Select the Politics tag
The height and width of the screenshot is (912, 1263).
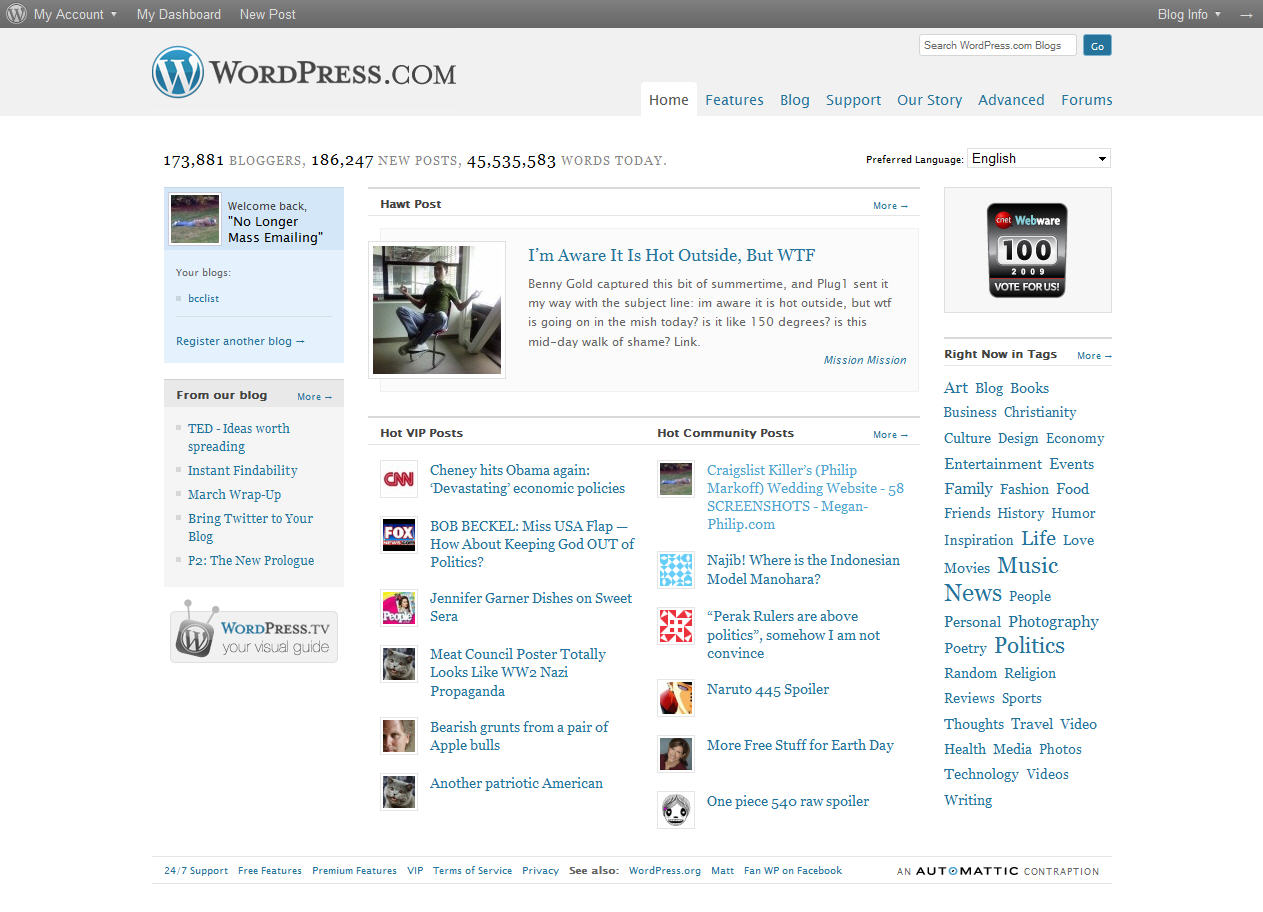point(1029,646)
